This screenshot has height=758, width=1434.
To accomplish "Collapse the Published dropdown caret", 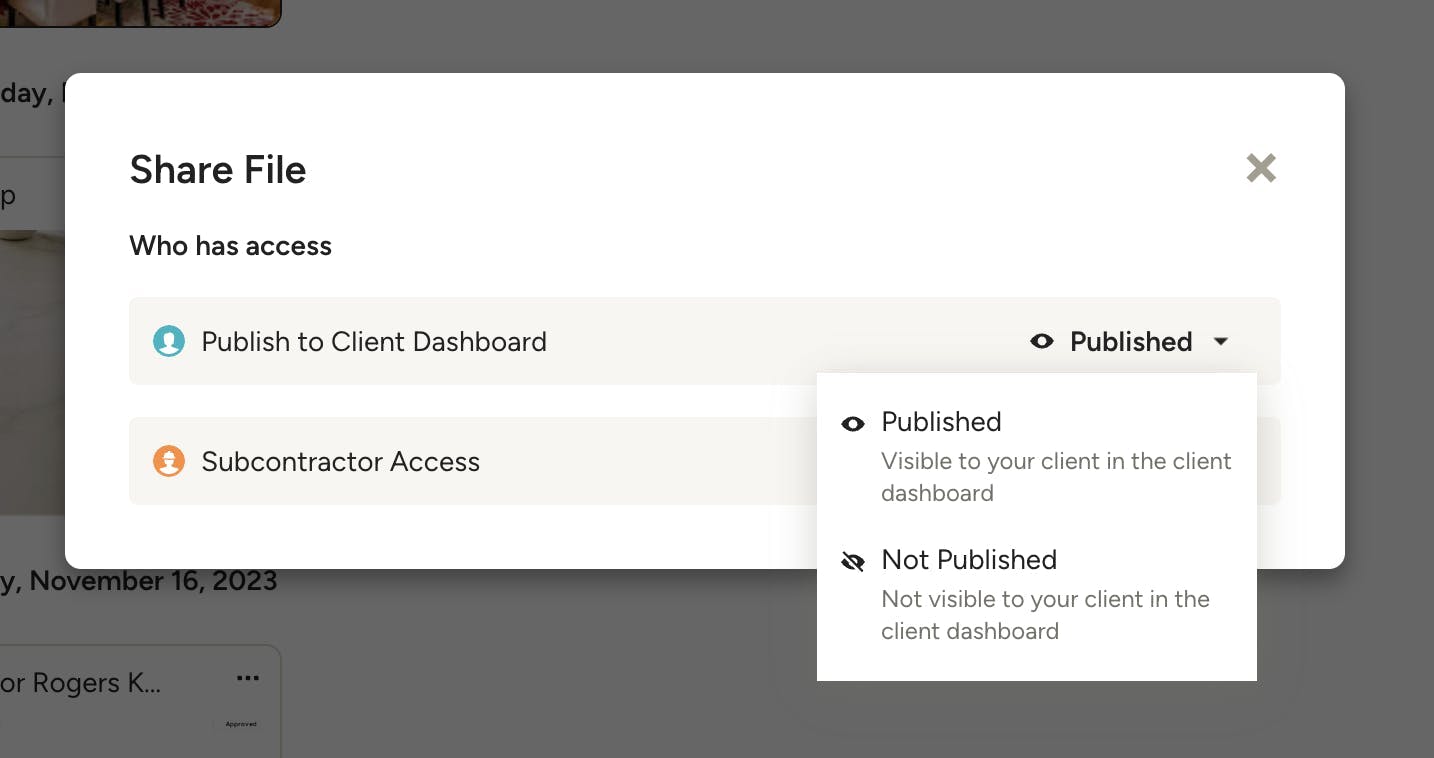I will [1221, 342].
